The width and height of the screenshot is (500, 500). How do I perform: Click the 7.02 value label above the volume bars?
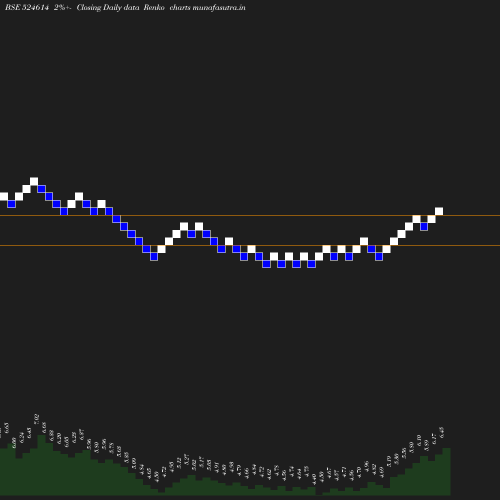37,419
